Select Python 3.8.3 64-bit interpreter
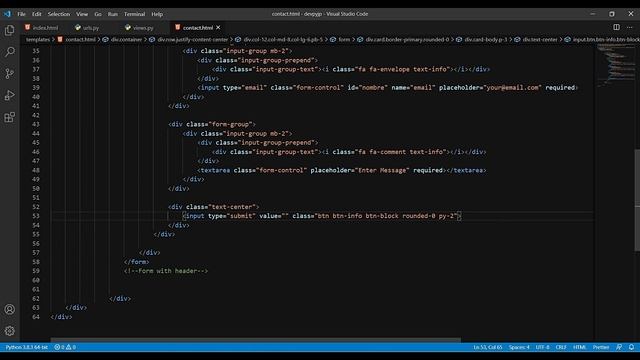Image resolution: width=640 pixels, height=360 pixels. coord(27,347)
